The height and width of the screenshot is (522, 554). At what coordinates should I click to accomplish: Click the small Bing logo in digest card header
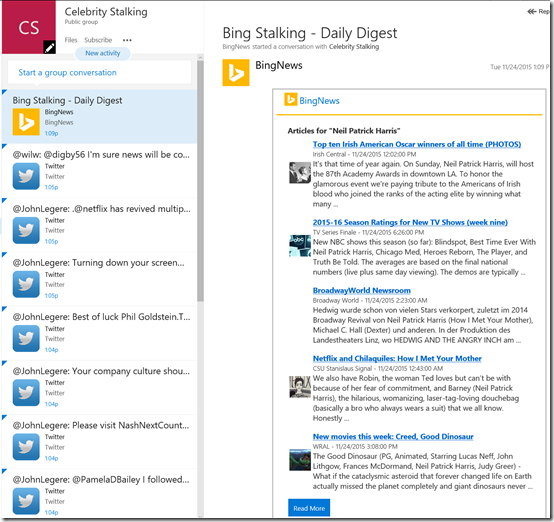[x=290, y=100]
